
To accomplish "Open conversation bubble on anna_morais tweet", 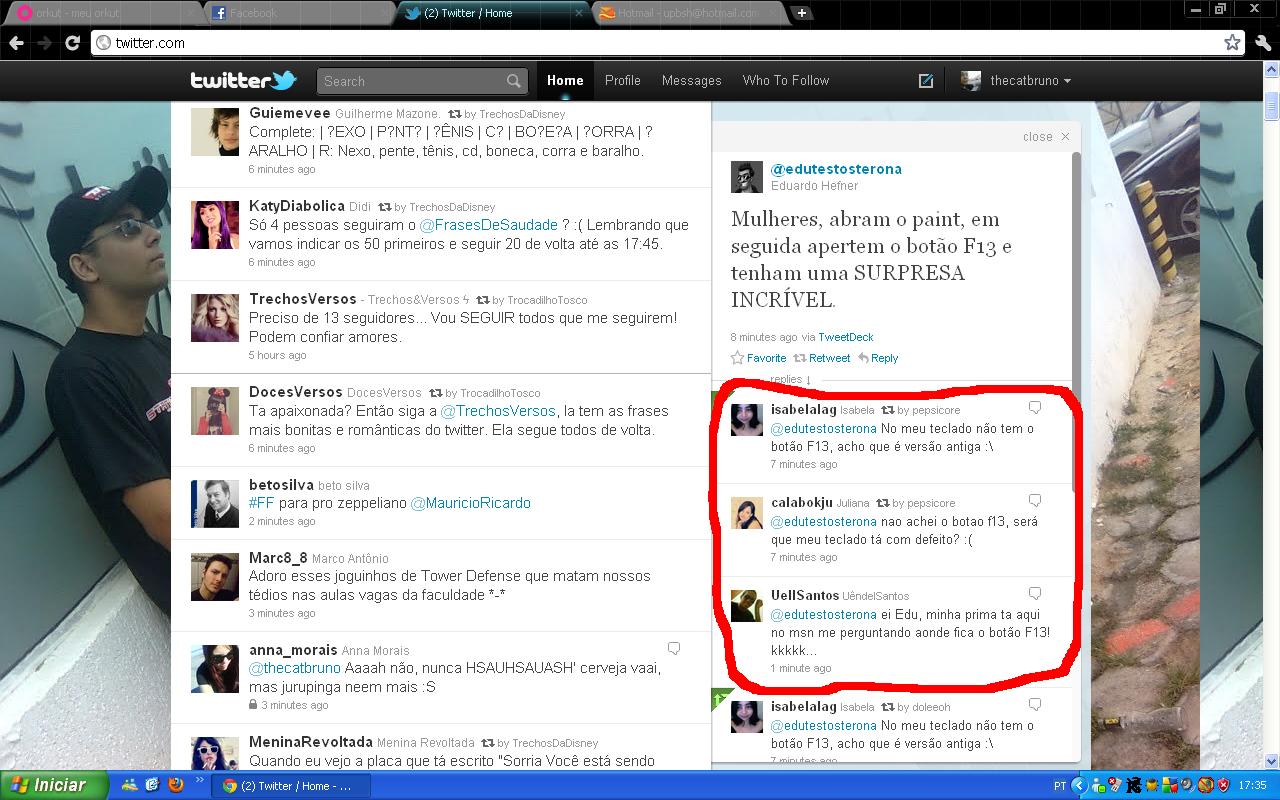I will (x=674, y=649).
